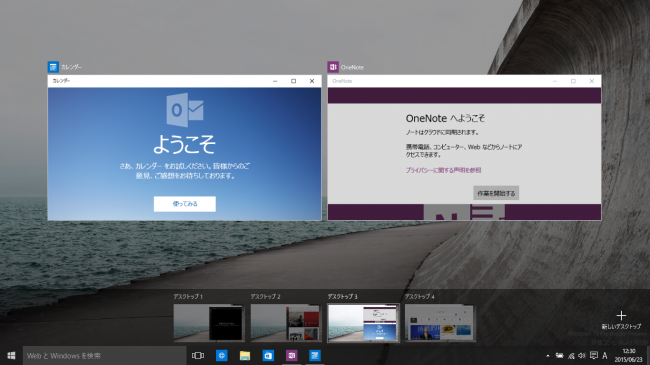Click the Task View taskbar icon

tap(198, 355)
